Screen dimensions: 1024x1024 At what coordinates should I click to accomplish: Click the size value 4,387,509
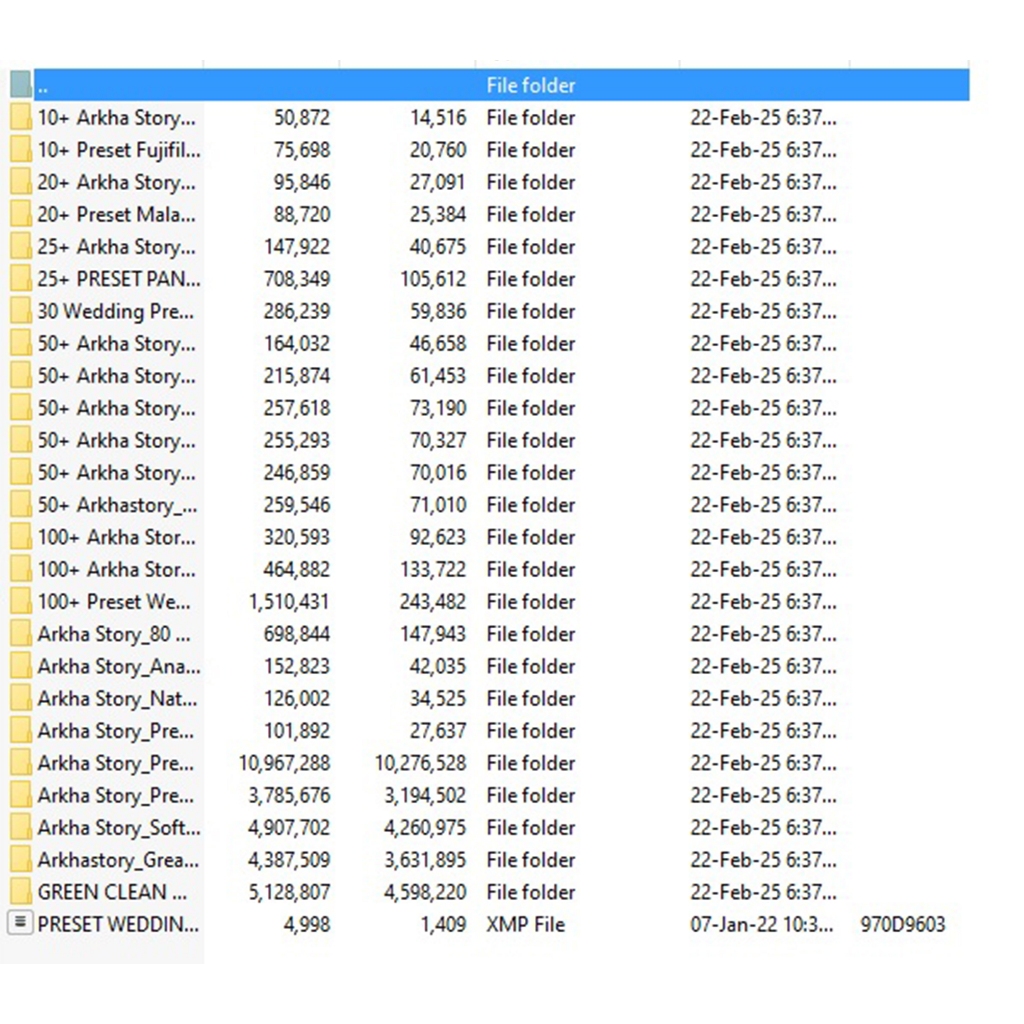289,860
